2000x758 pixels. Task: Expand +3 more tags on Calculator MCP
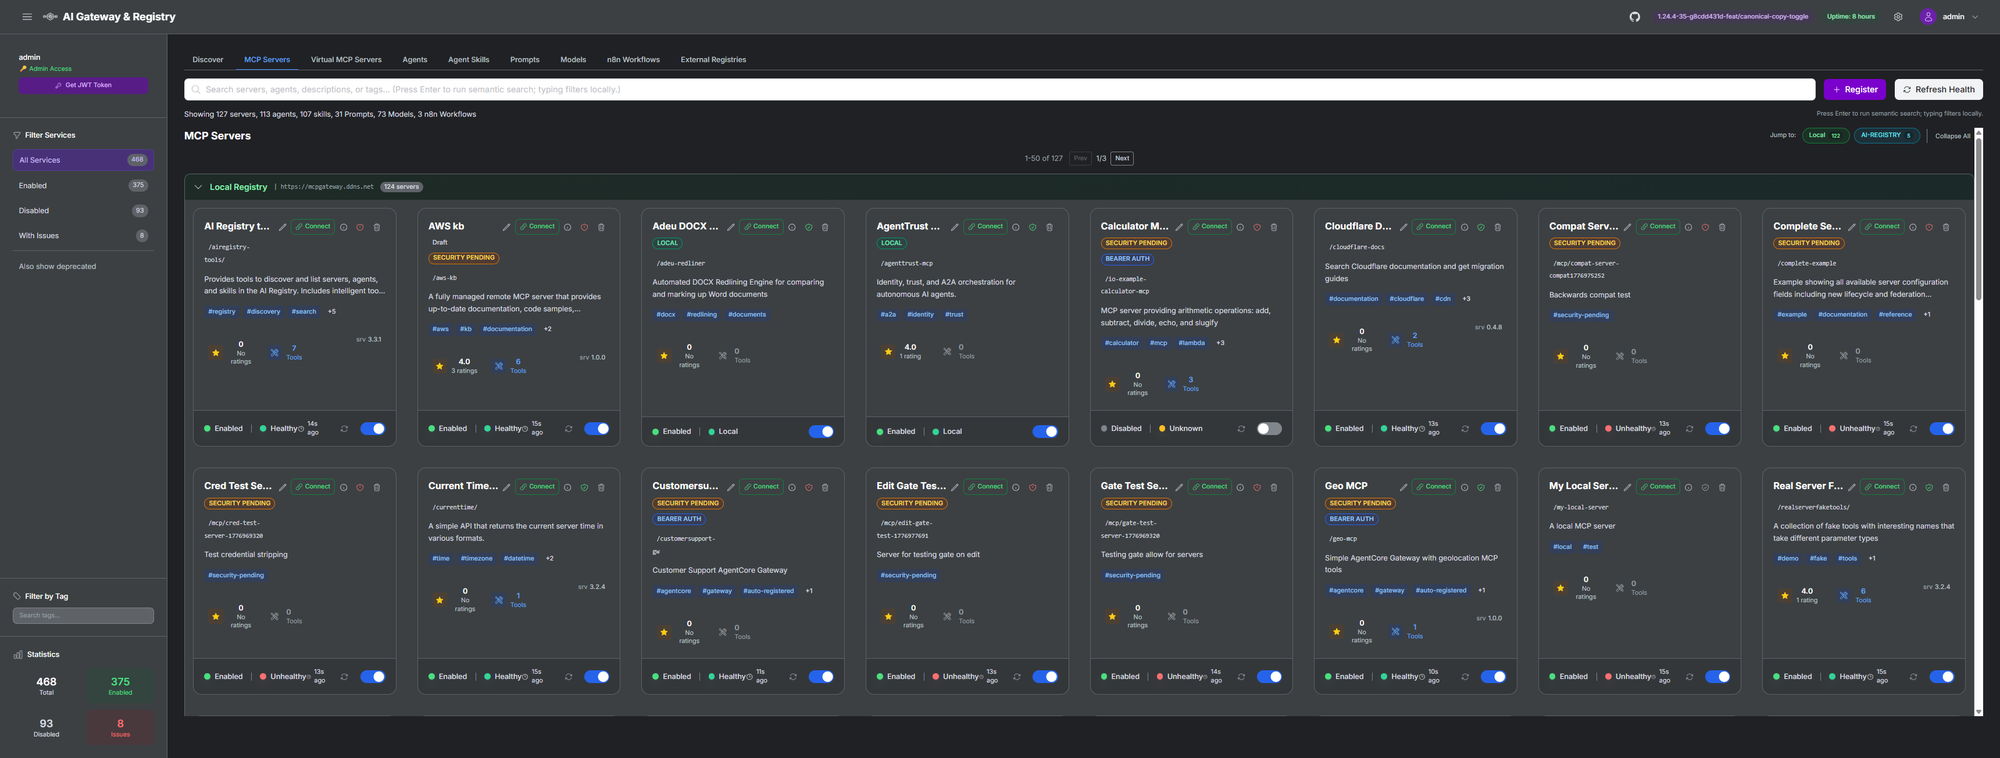tap(1220, 343)
